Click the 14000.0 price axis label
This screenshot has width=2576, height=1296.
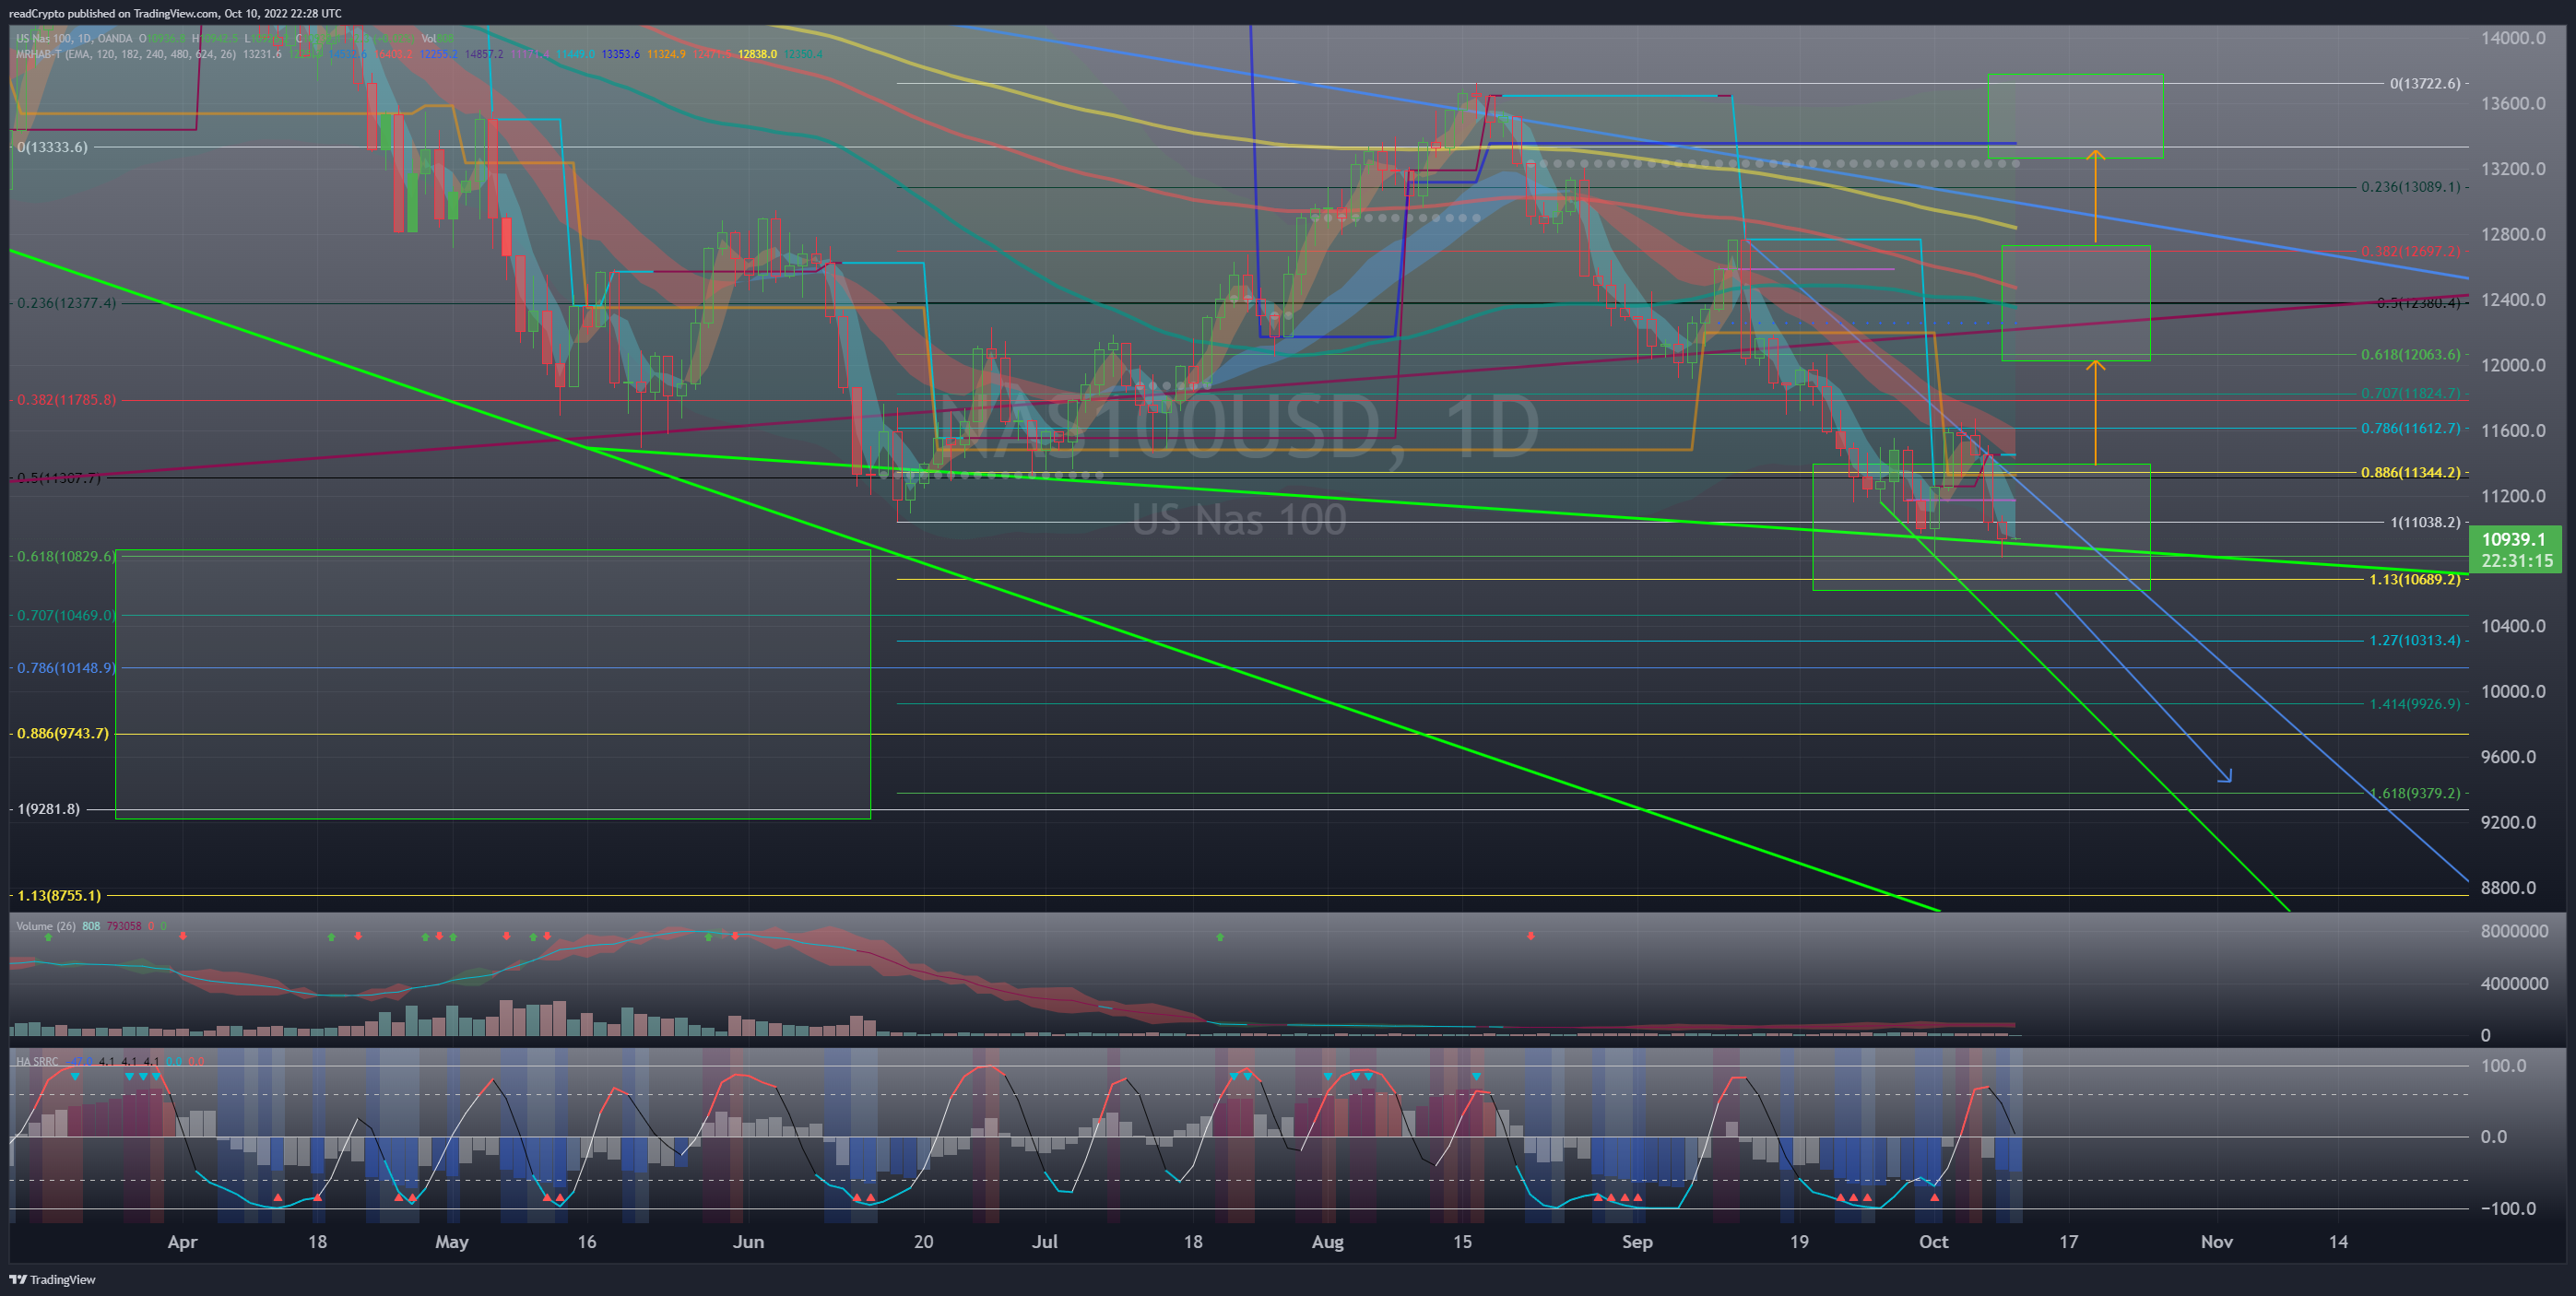[x=2513, y=38]
